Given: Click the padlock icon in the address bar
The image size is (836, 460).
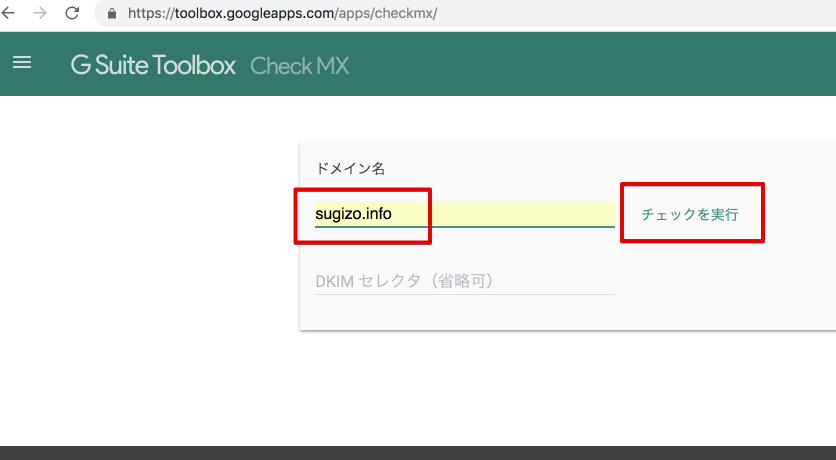Looking at the screenshot, I should tap(112, 13).
